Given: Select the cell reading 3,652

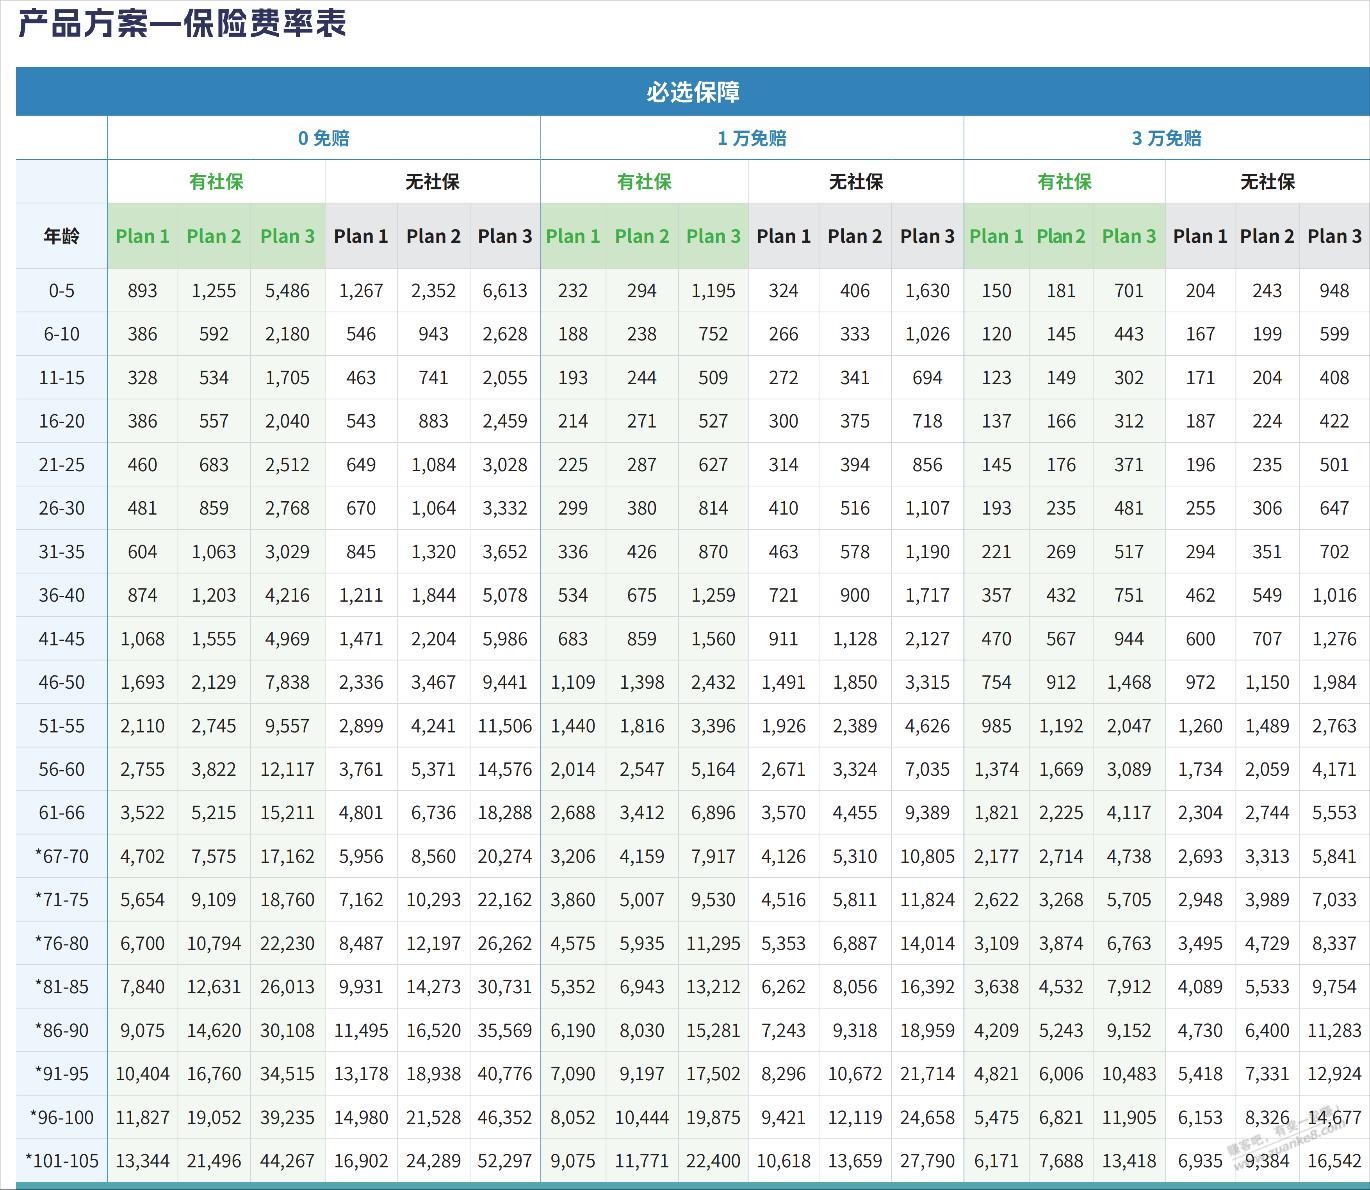Looking at the screenshot, I should (505, 552).
